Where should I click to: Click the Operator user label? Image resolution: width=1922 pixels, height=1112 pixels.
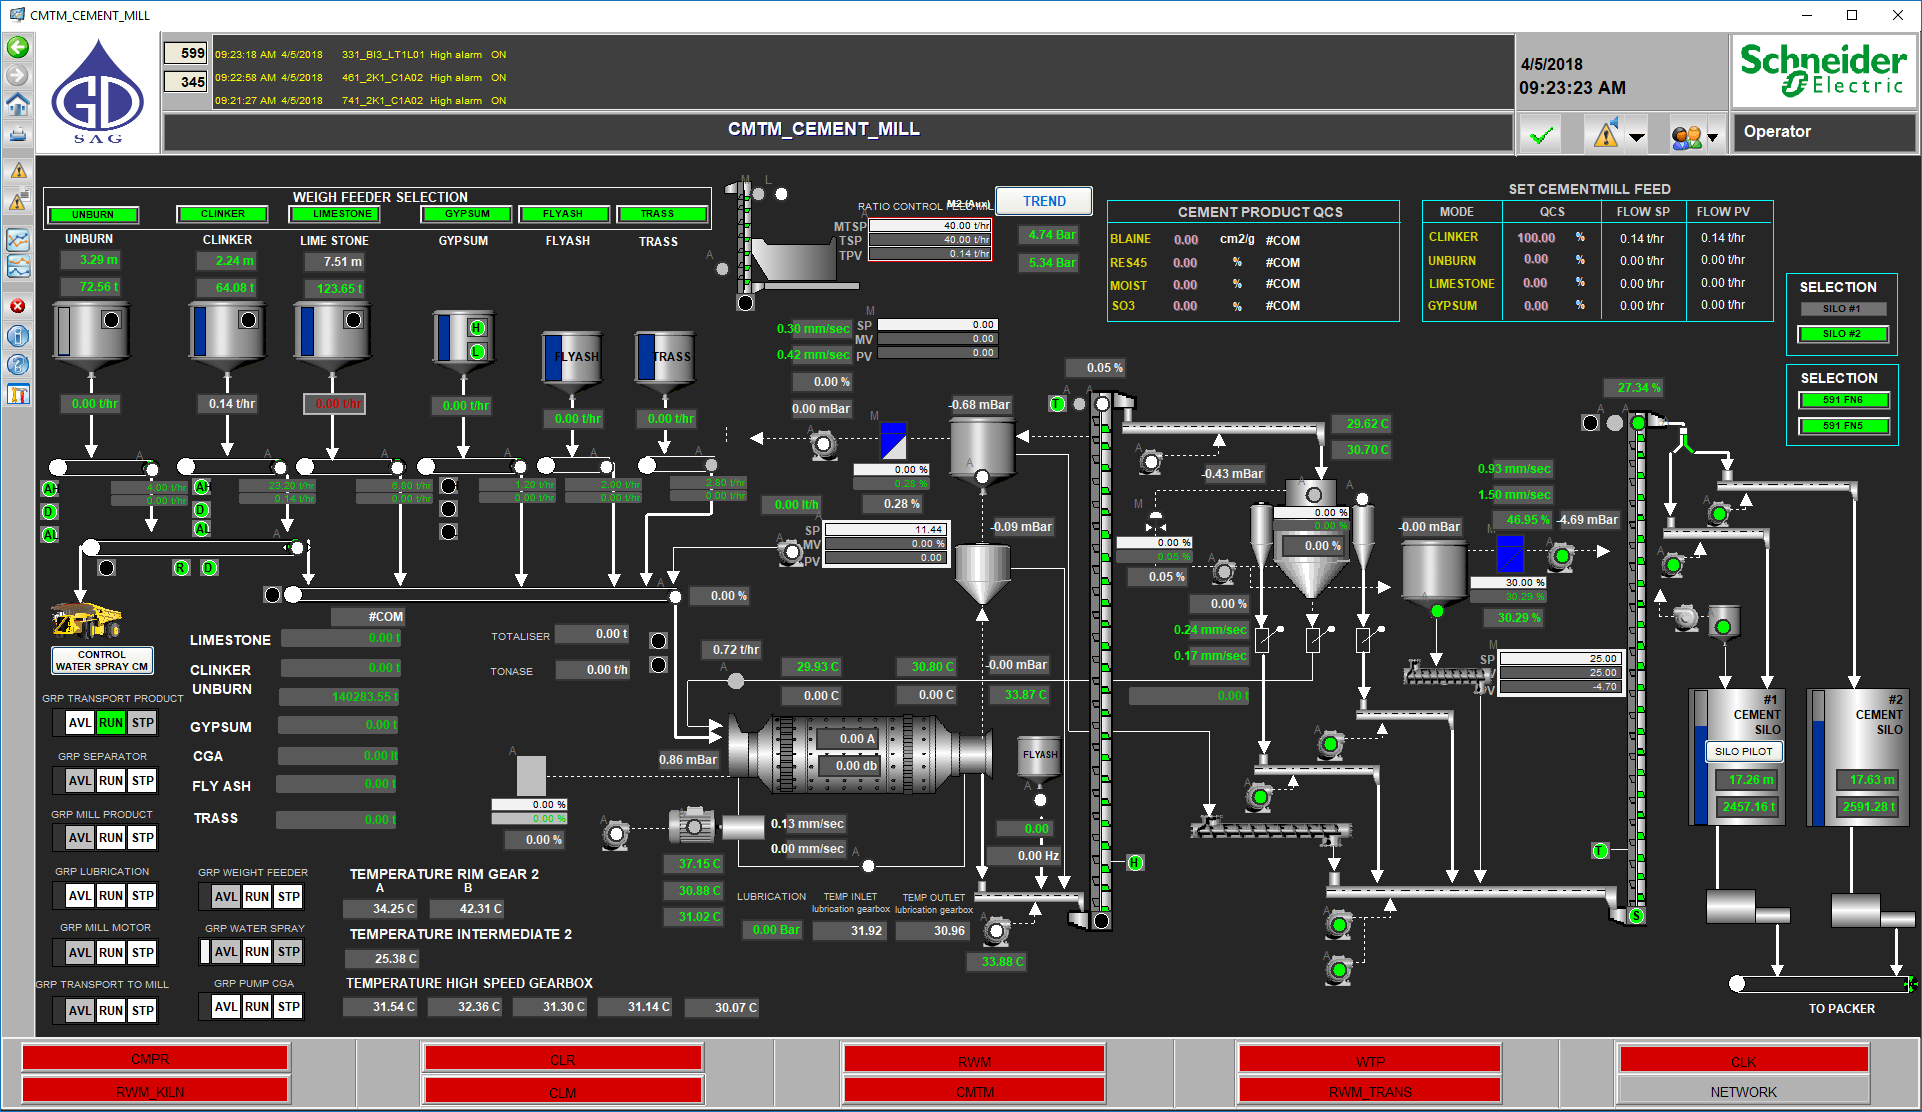(1777, 132)
